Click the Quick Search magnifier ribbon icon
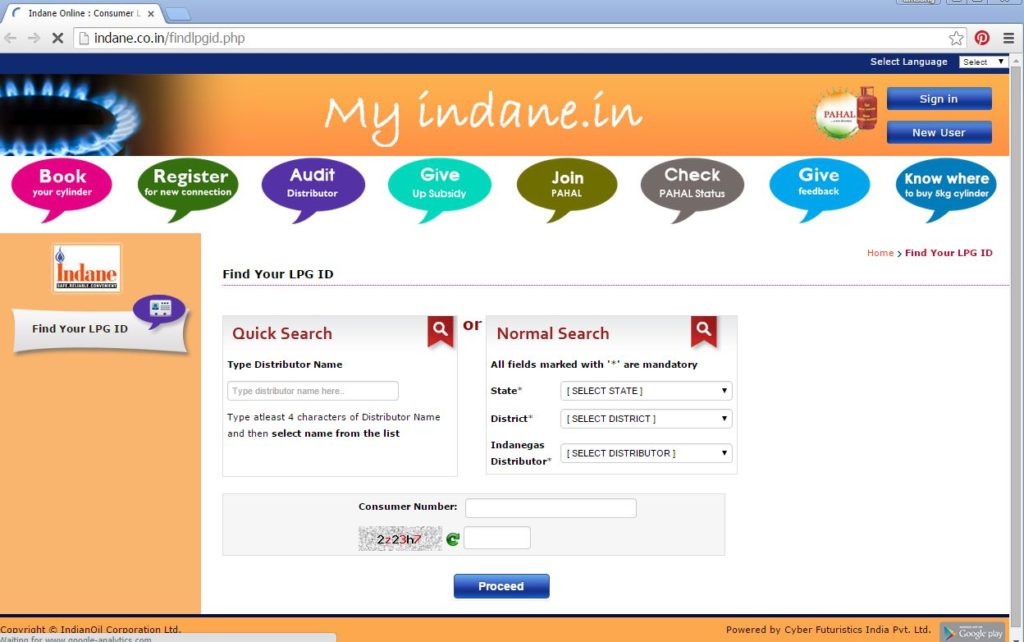This screenshot has height=642, width=1024. tap(441, 330)
